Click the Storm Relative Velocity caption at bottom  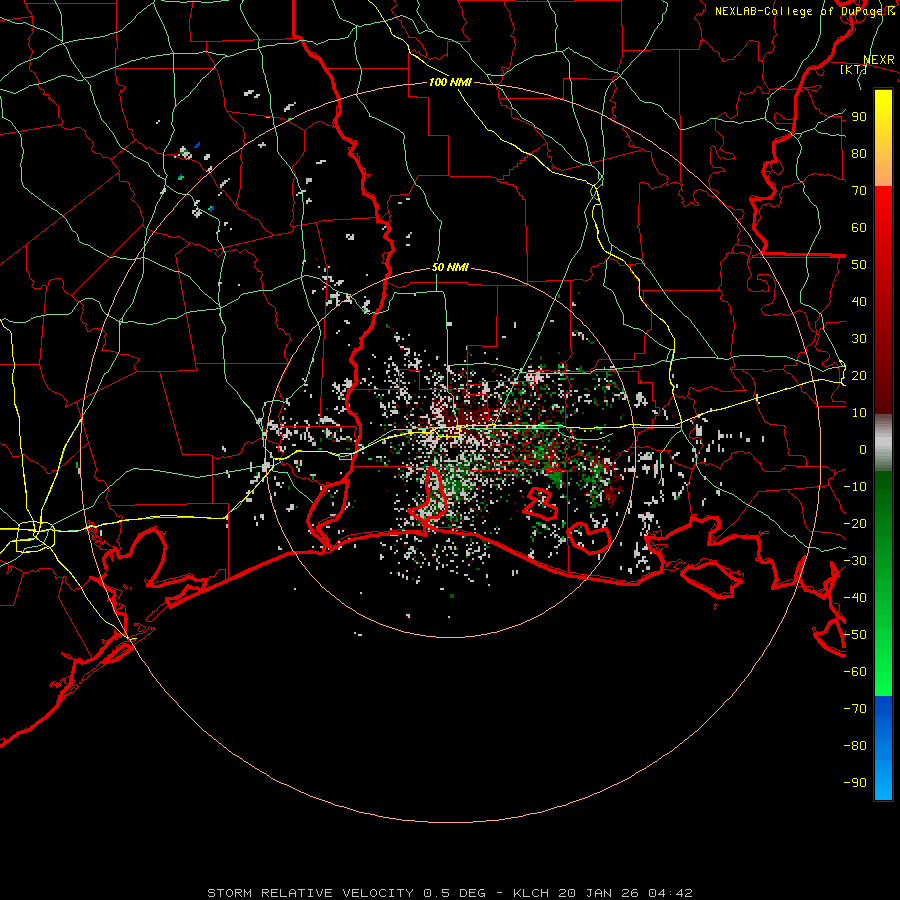(450, 893)
